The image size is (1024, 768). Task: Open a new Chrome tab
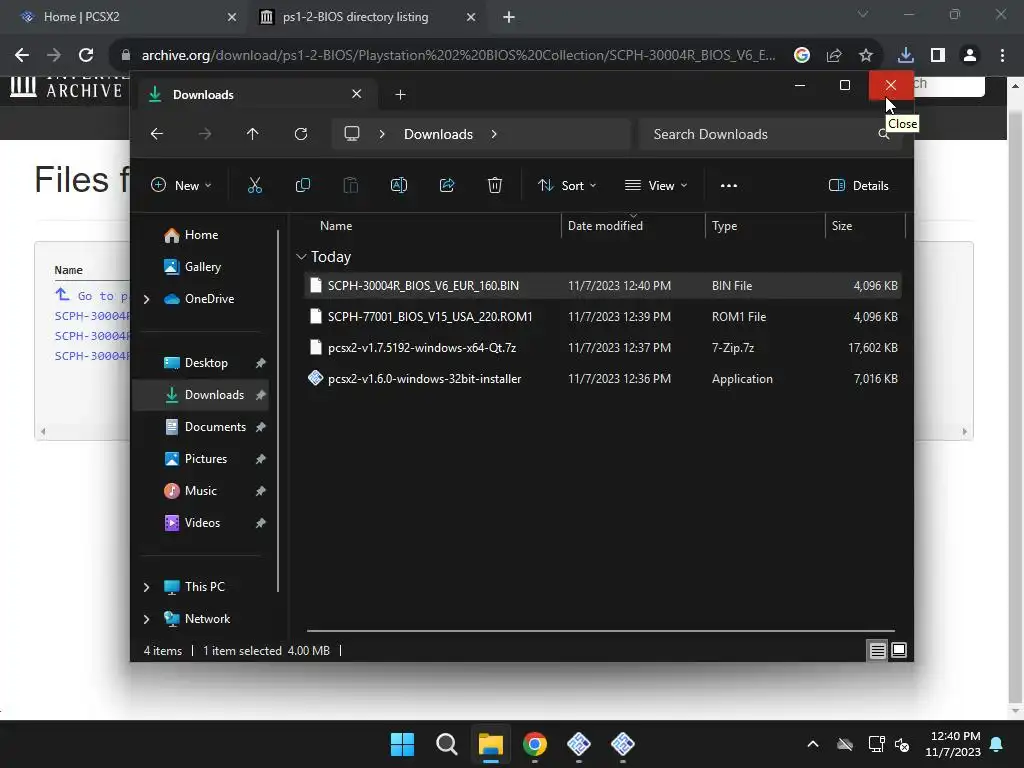tap(509, 17)
